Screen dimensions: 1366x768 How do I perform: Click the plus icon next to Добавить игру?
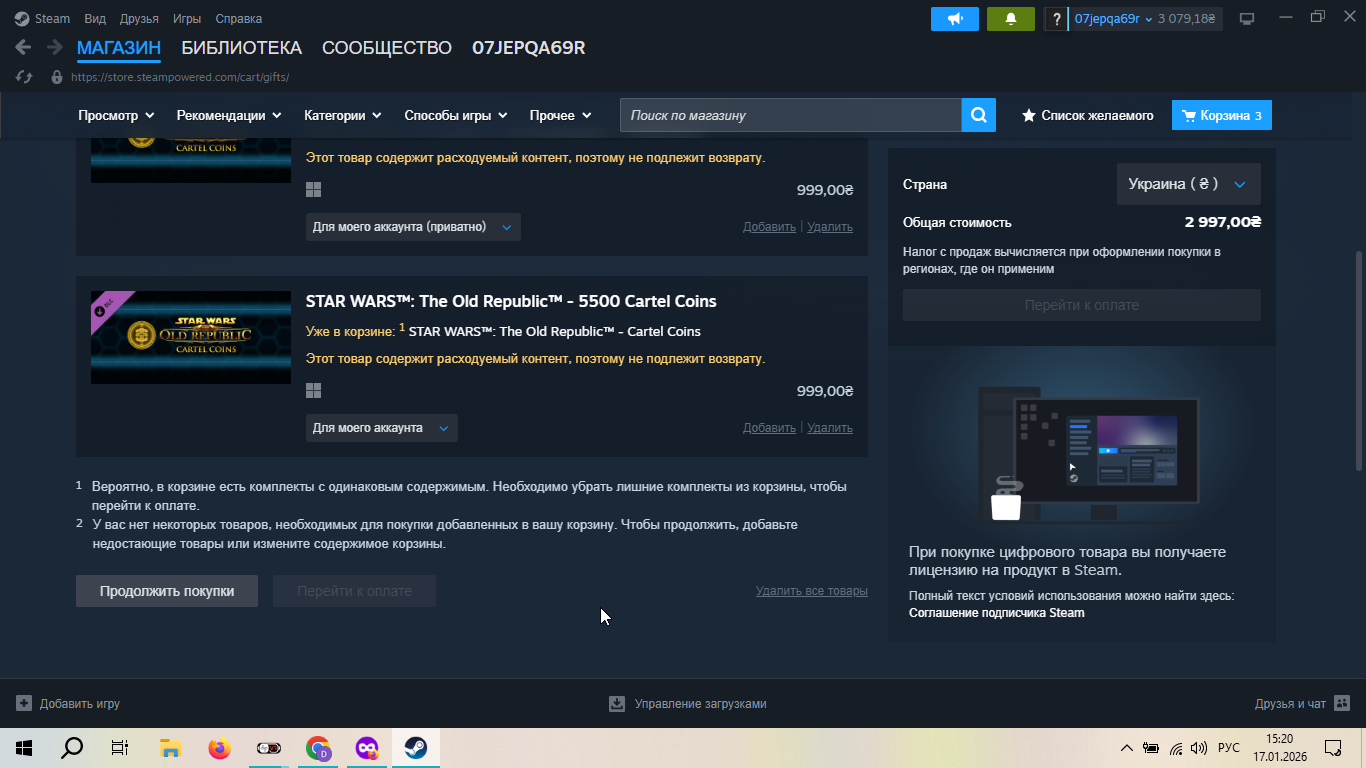pos(24,703)
